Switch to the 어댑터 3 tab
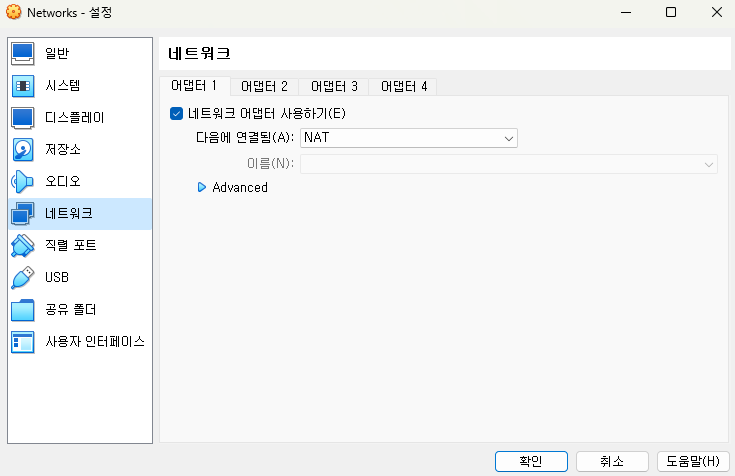Viewport: 735px width, 476px height. pyautogui.click(x=334, y=86)
